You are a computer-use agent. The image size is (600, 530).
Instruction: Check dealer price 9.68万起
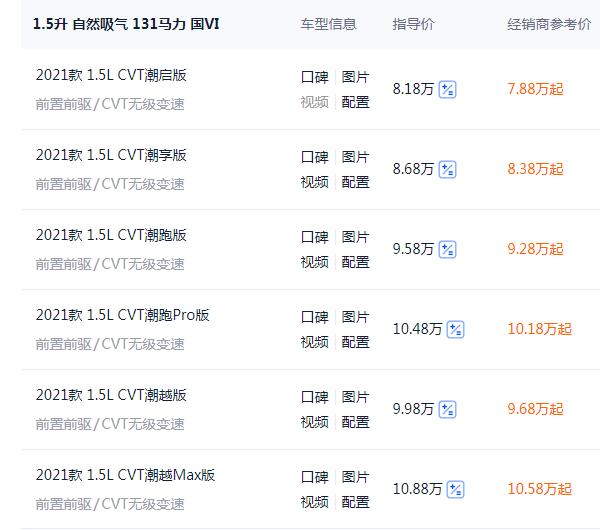(535, 409)
